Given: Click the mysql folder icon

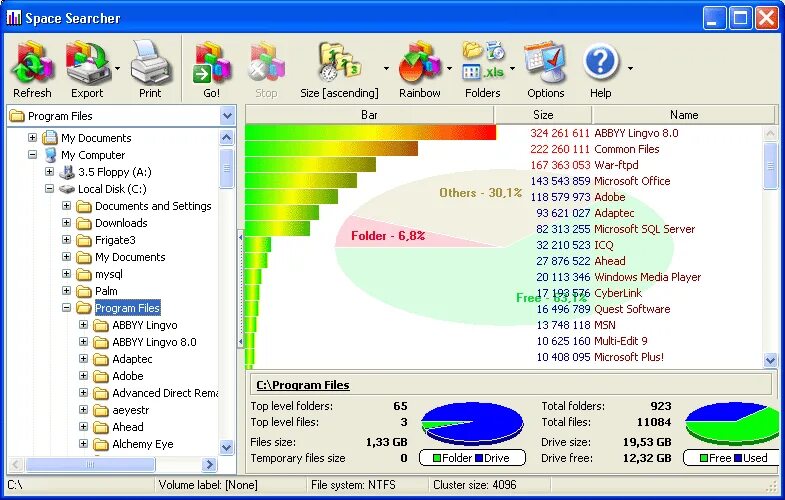Looking at the screenshot, I should click(84, 274).
